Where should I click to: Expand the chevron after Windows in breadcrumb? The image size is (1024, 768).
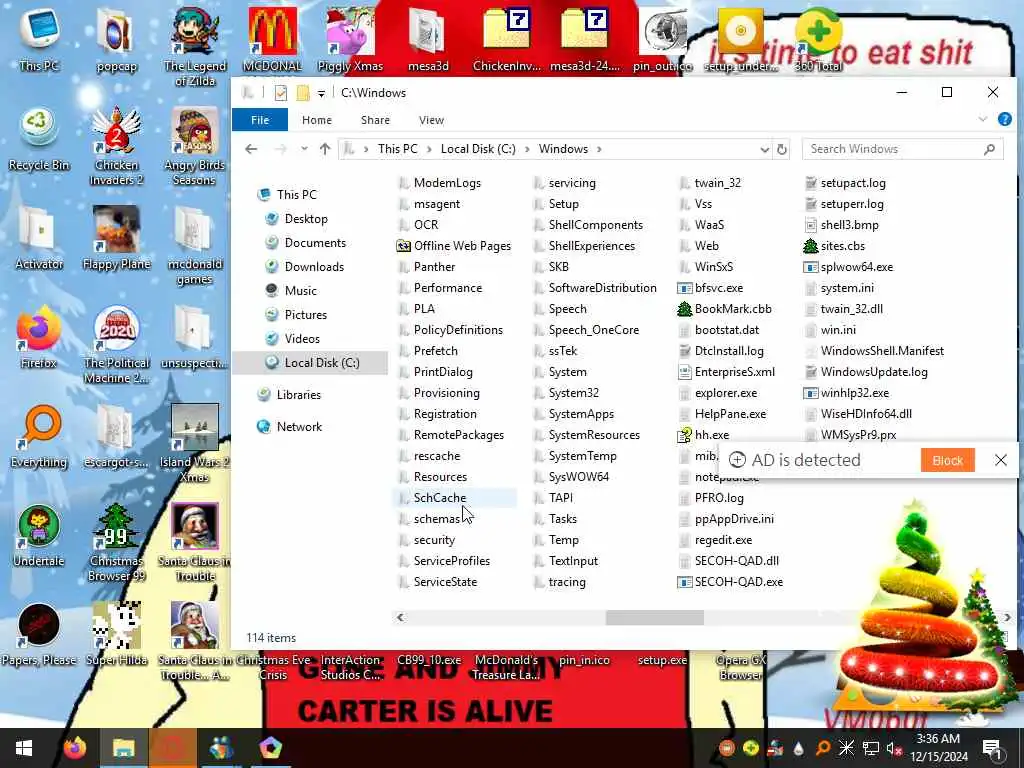[x=599, y=149]
